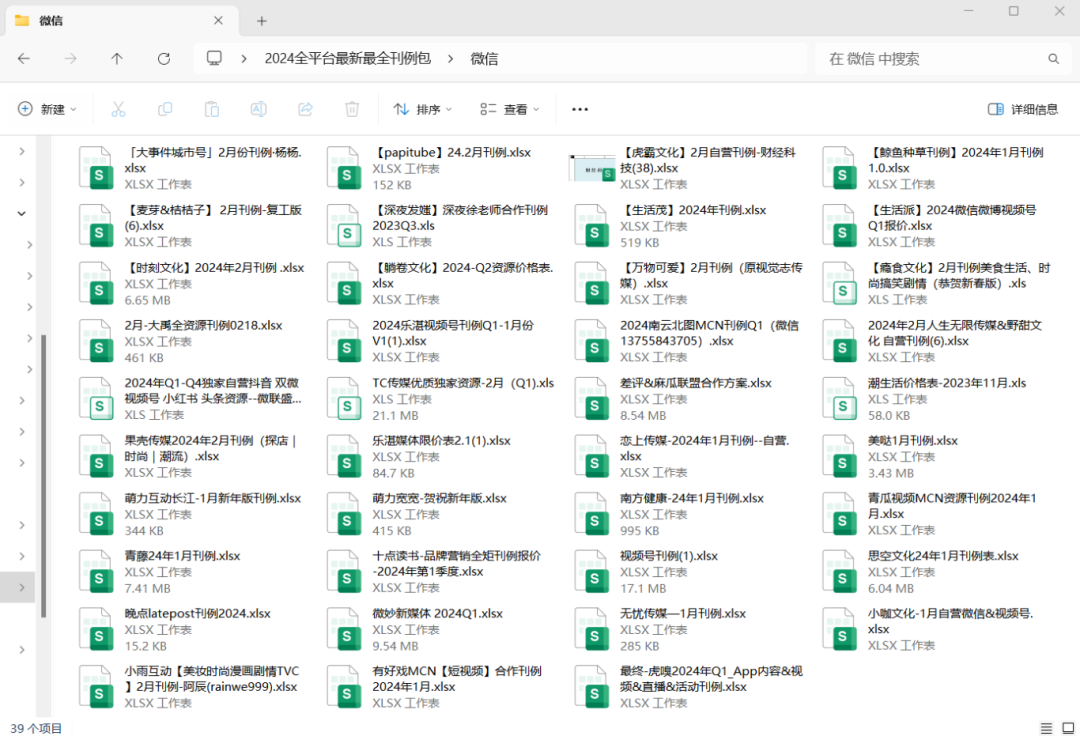Select the 【时刻文化】2024年2月刊例 file icon
Image resolution: width=1080 pixels, height=736 pixels.
(96, 284)
